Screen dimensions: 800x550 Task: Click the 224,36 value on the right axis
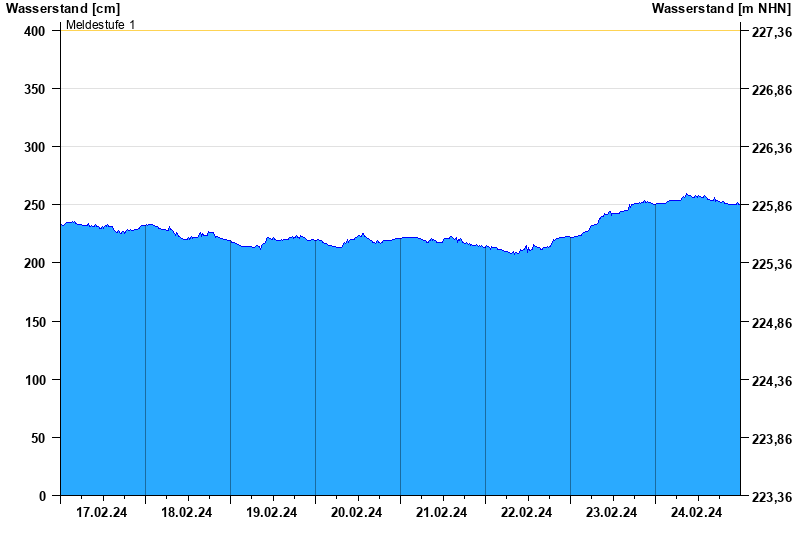click(771, 381)
